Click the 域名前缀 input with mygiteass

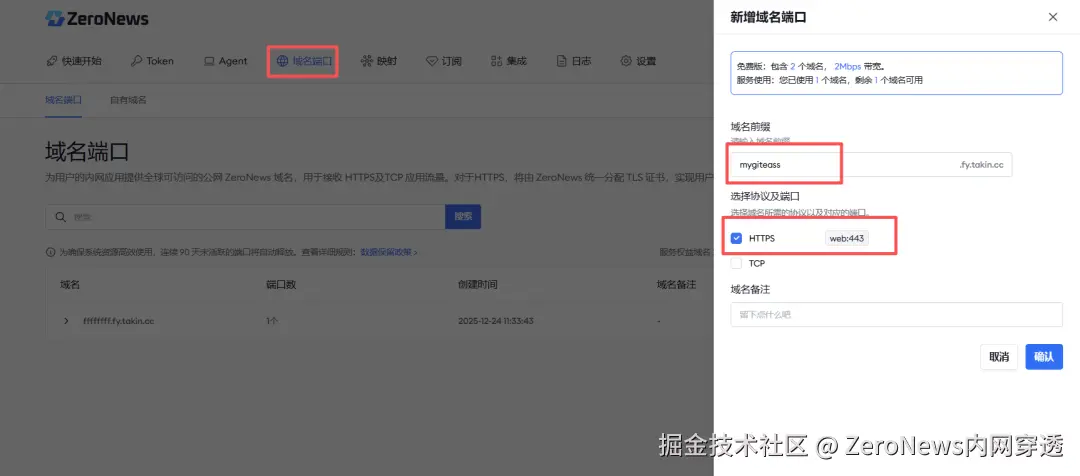[x=871, y=165]
